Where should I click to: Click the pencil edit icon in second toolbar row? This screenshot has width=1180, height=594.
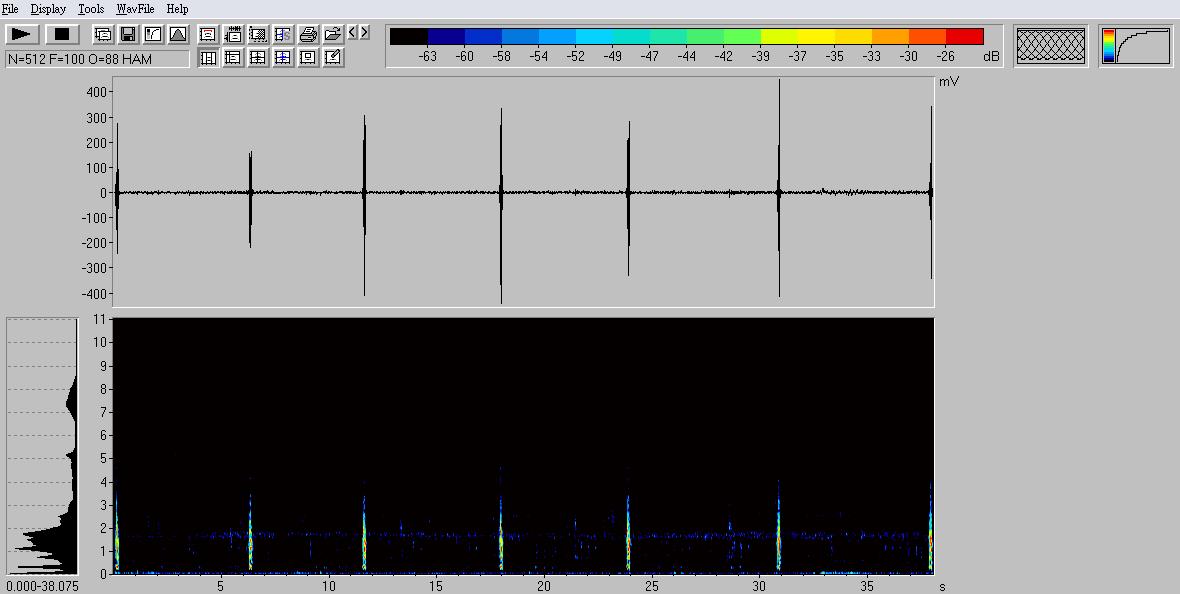tap(333, 58)
